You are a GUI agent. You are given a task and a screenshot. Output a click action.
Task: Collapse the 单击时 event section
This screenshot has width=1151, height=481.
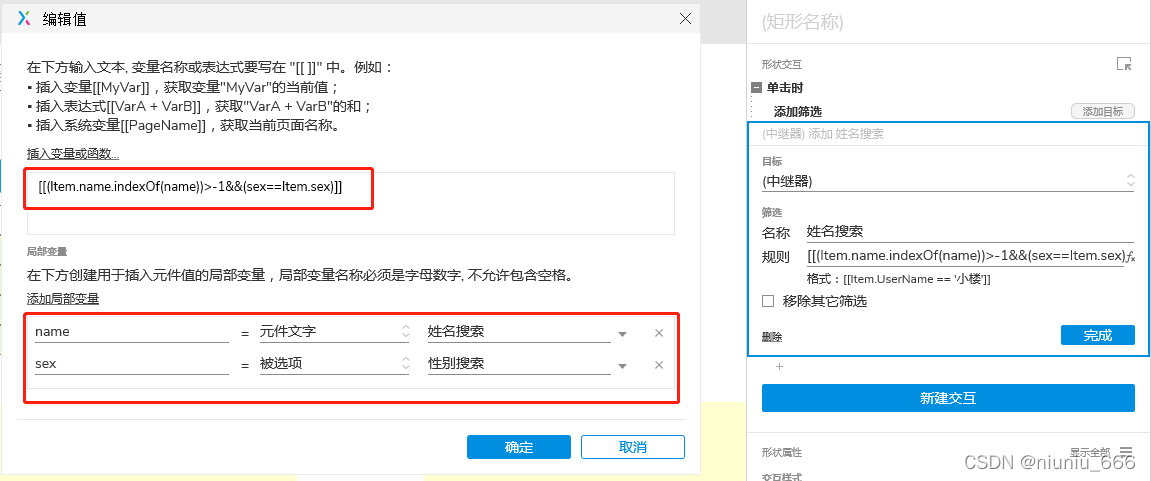(755, 87)
